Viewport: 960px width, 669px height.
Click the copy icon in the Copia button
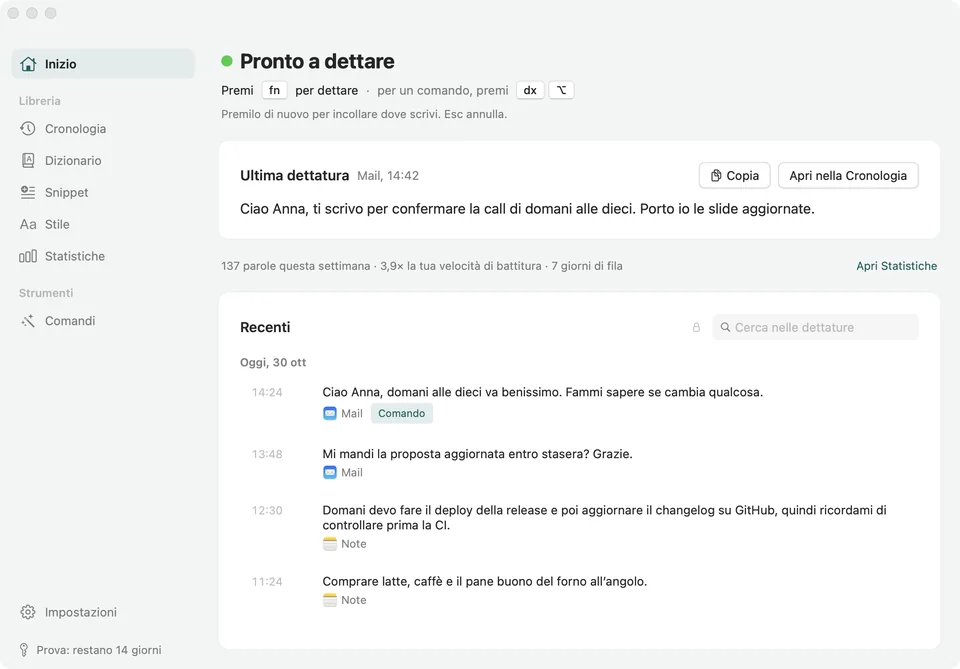pyautogui.click(x=716, y=176)
